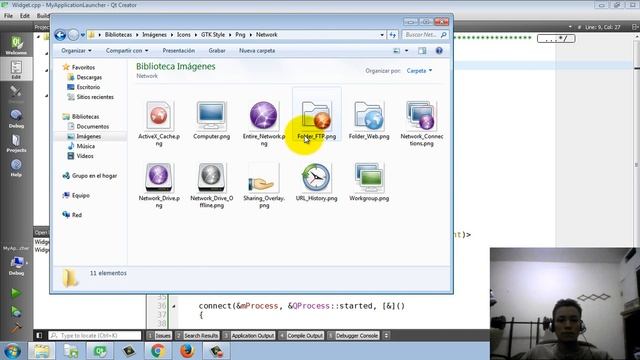Select the Sharing_Overlay.png file icon
The width and height of the screenshot is (640, 360).
click(264, 177)
